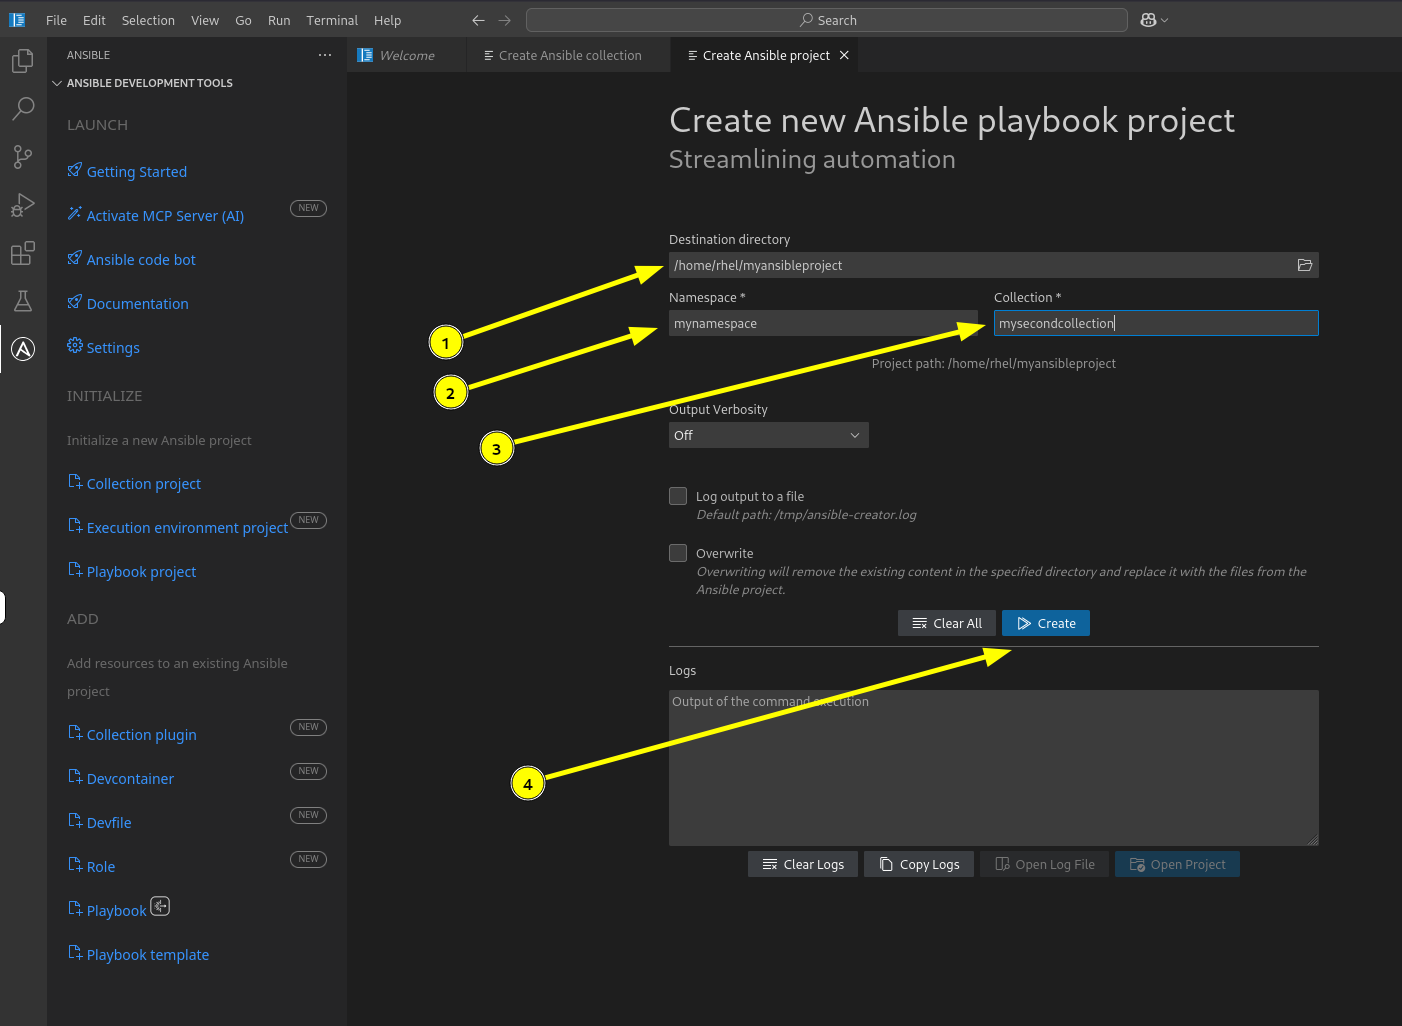Click the Clear Logs button

(x=803, y=864)
